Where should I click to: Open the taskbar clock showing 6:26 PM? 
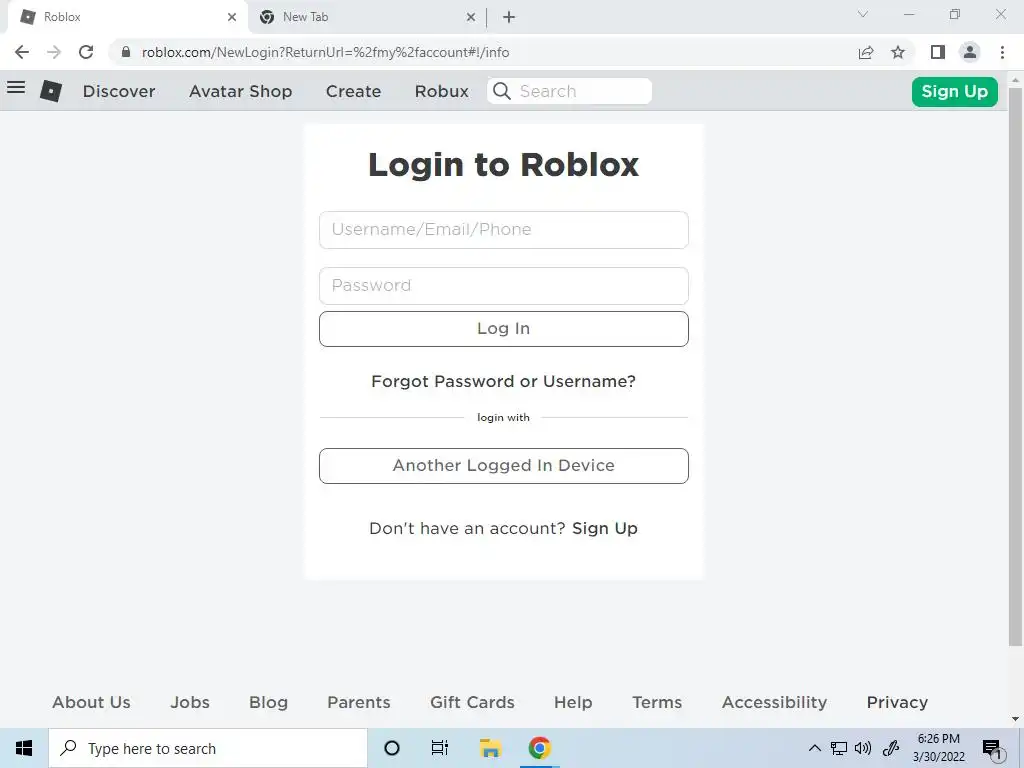pyautogui.click(x=938, y=748)
